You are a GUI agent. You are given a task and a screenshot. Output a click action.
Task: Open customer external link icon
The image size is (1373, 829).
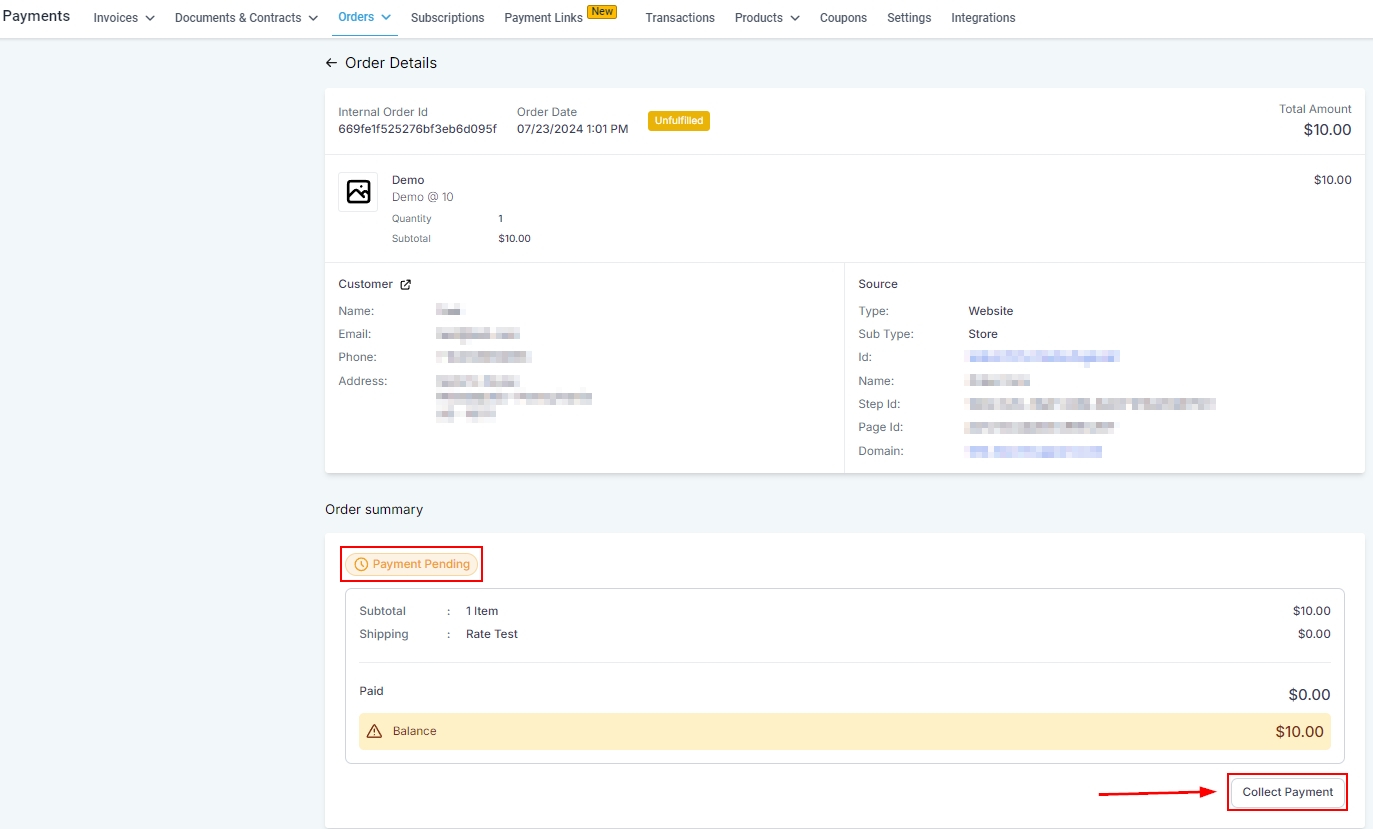click(x=406, y=285)
